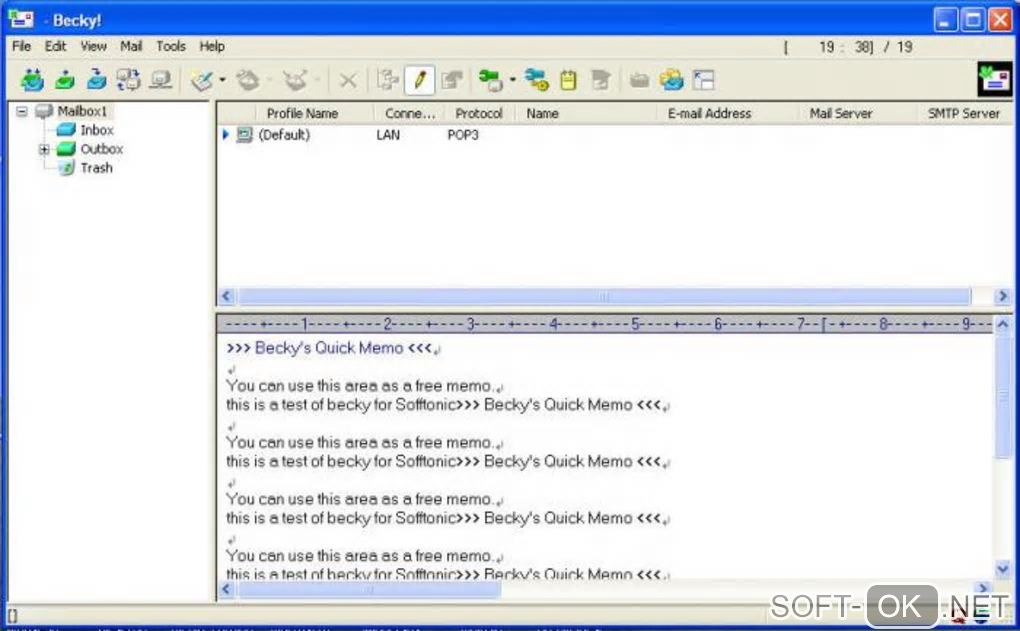
Task: Click the Conne... column header
Action: tap(410, 113)
